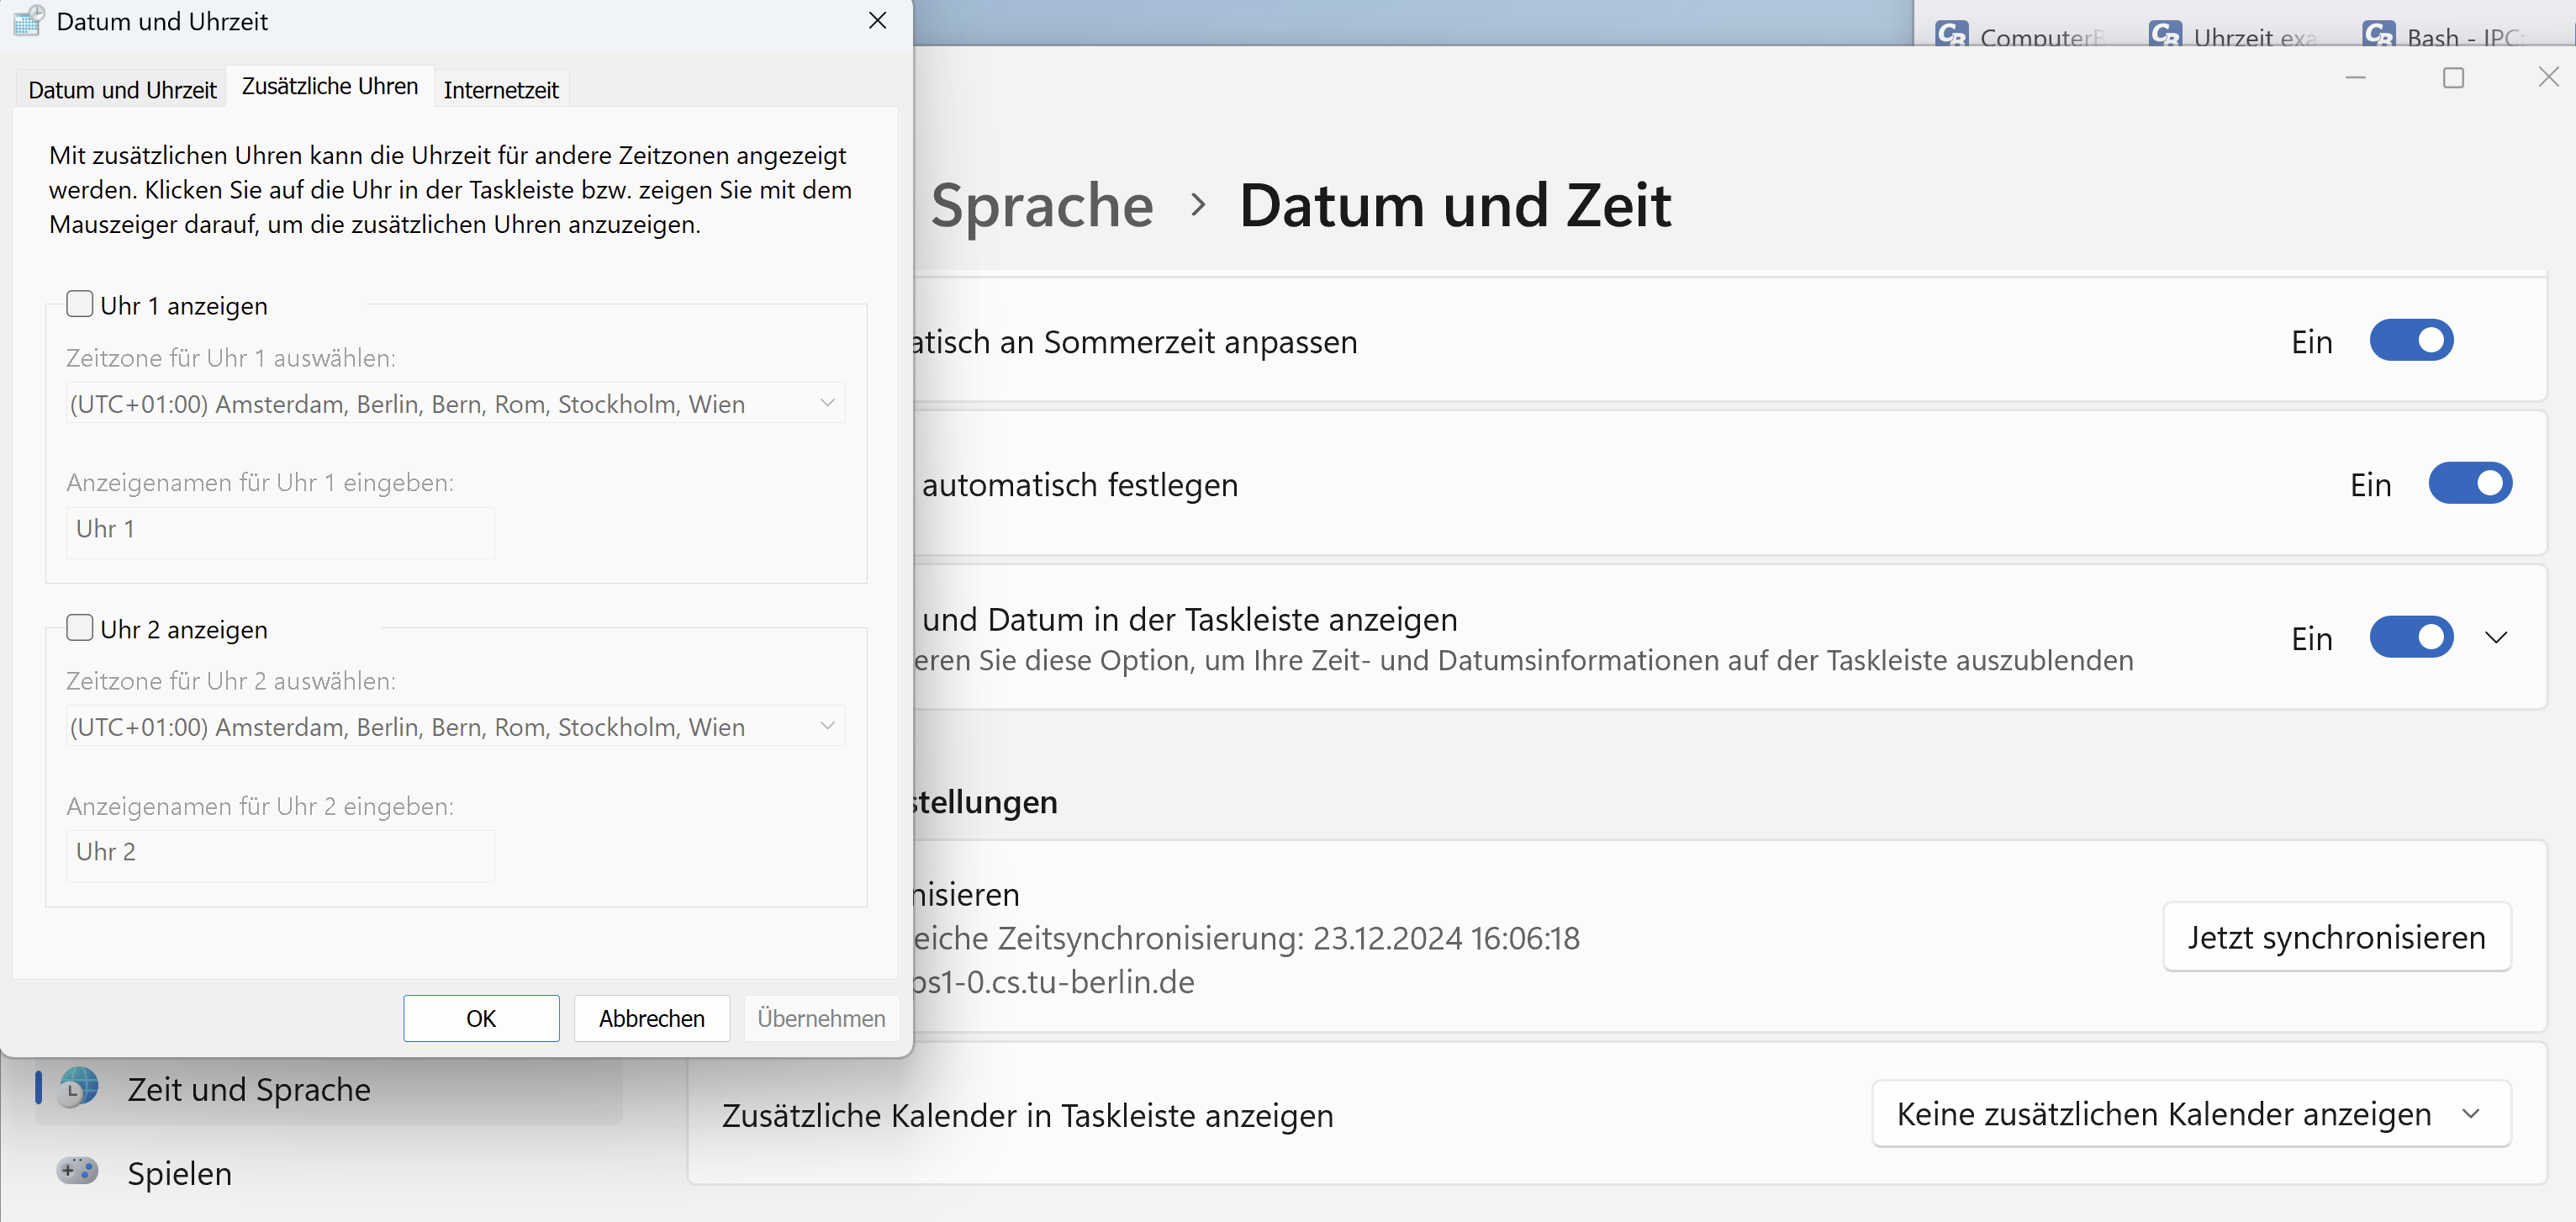The height and width of the screenshot is (1222, 2576).
Task: Click the Bash - IPC tab favicon
Action: click(2379, 36)
